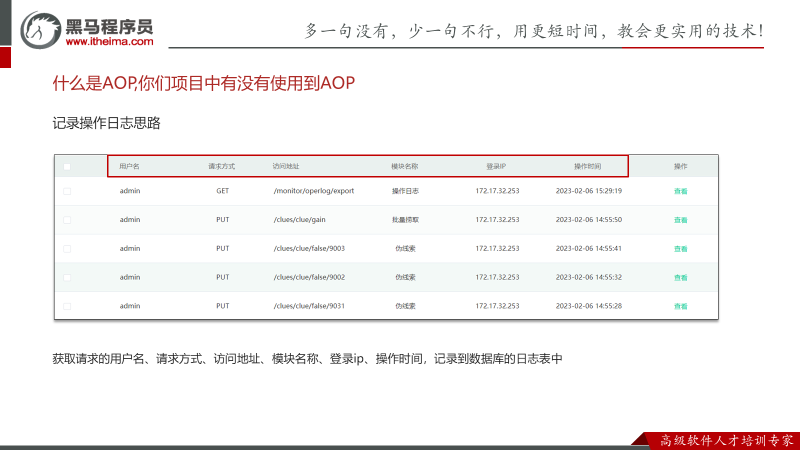Click the 访问地址 column header
The width and height of the screenshot is (800, 450).
(x=286, y=166)
